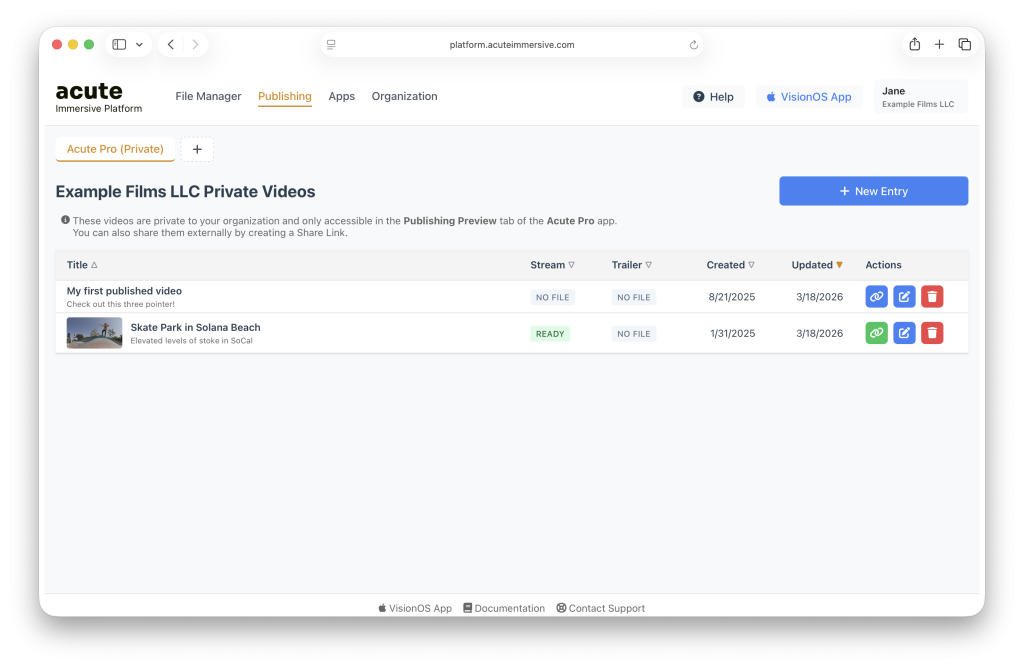Delete My first published video entry
1024x668 pixels.
(932, 297)
